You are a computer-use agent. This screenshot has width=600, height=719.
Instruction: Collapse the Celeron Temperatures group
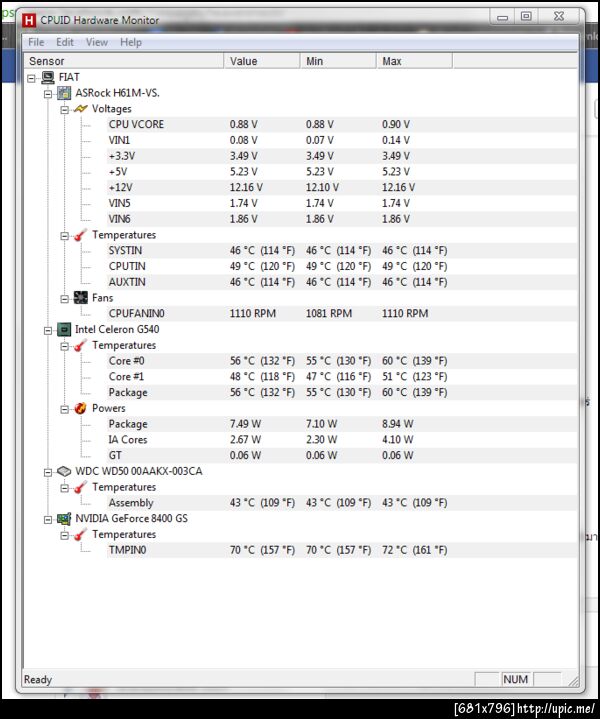coord(64,346)
